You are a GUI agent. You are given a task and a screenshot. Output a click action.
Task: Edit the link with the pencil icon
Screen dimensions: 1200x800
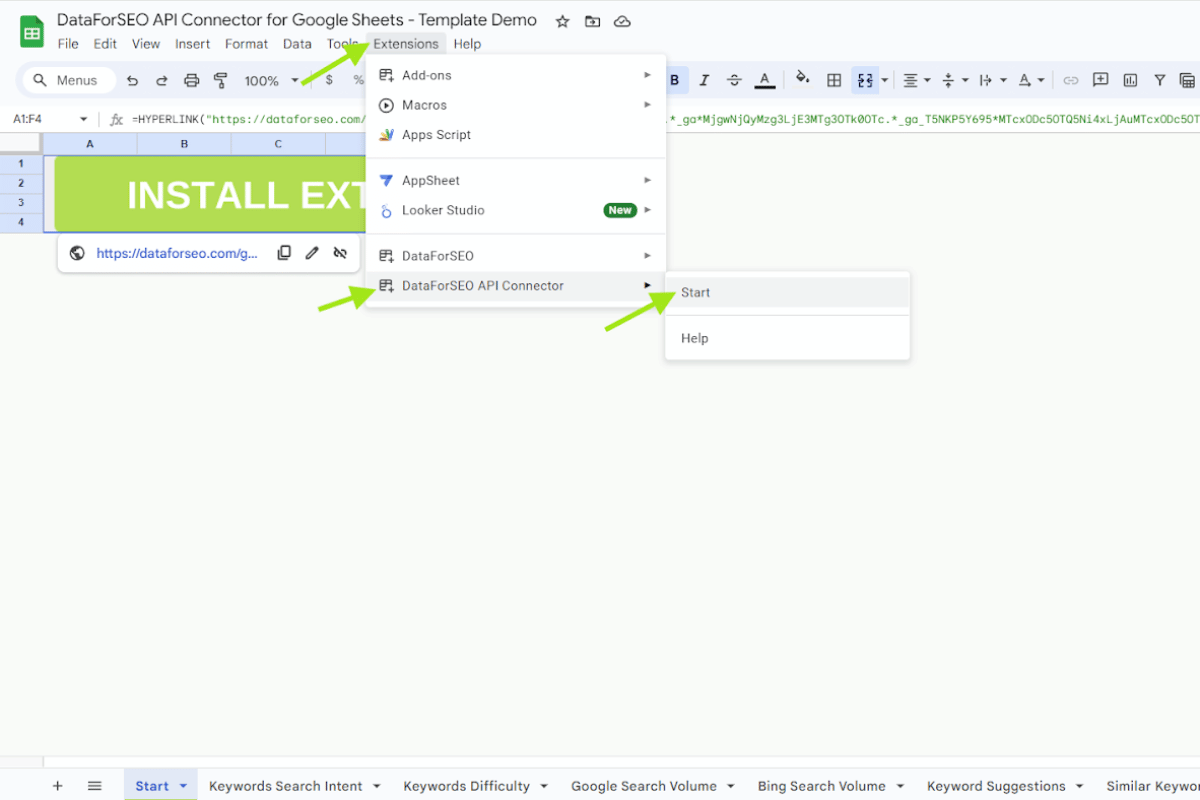pos(311,253)
